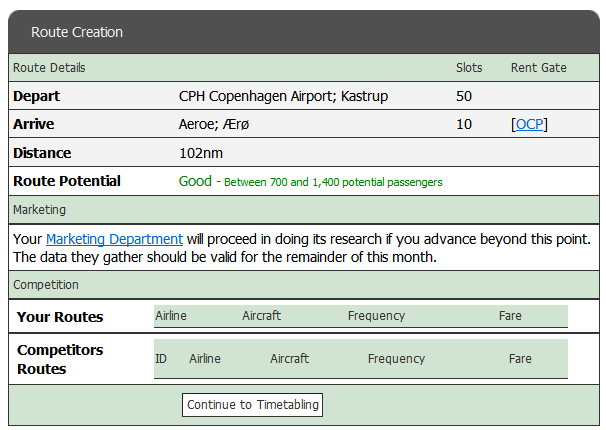
Task: Select the Route Details section header
Action: pyautogui.click(x=49, y=68)
